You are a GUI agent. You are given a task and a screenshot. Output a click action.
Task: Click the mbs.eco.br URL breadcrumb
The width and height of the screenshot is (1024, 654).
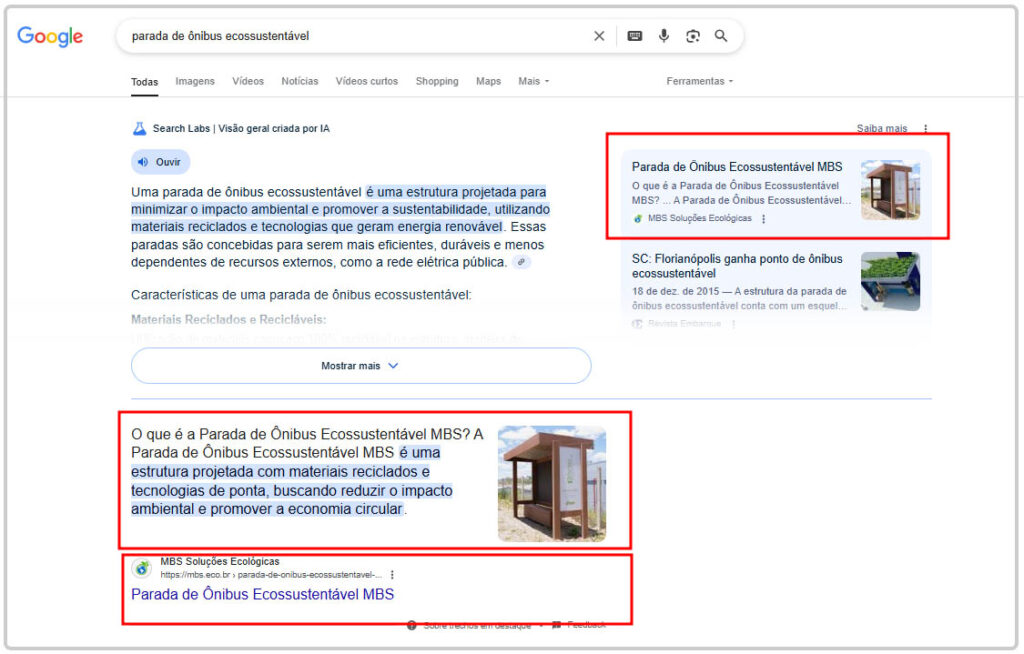(x=271, y=575)
